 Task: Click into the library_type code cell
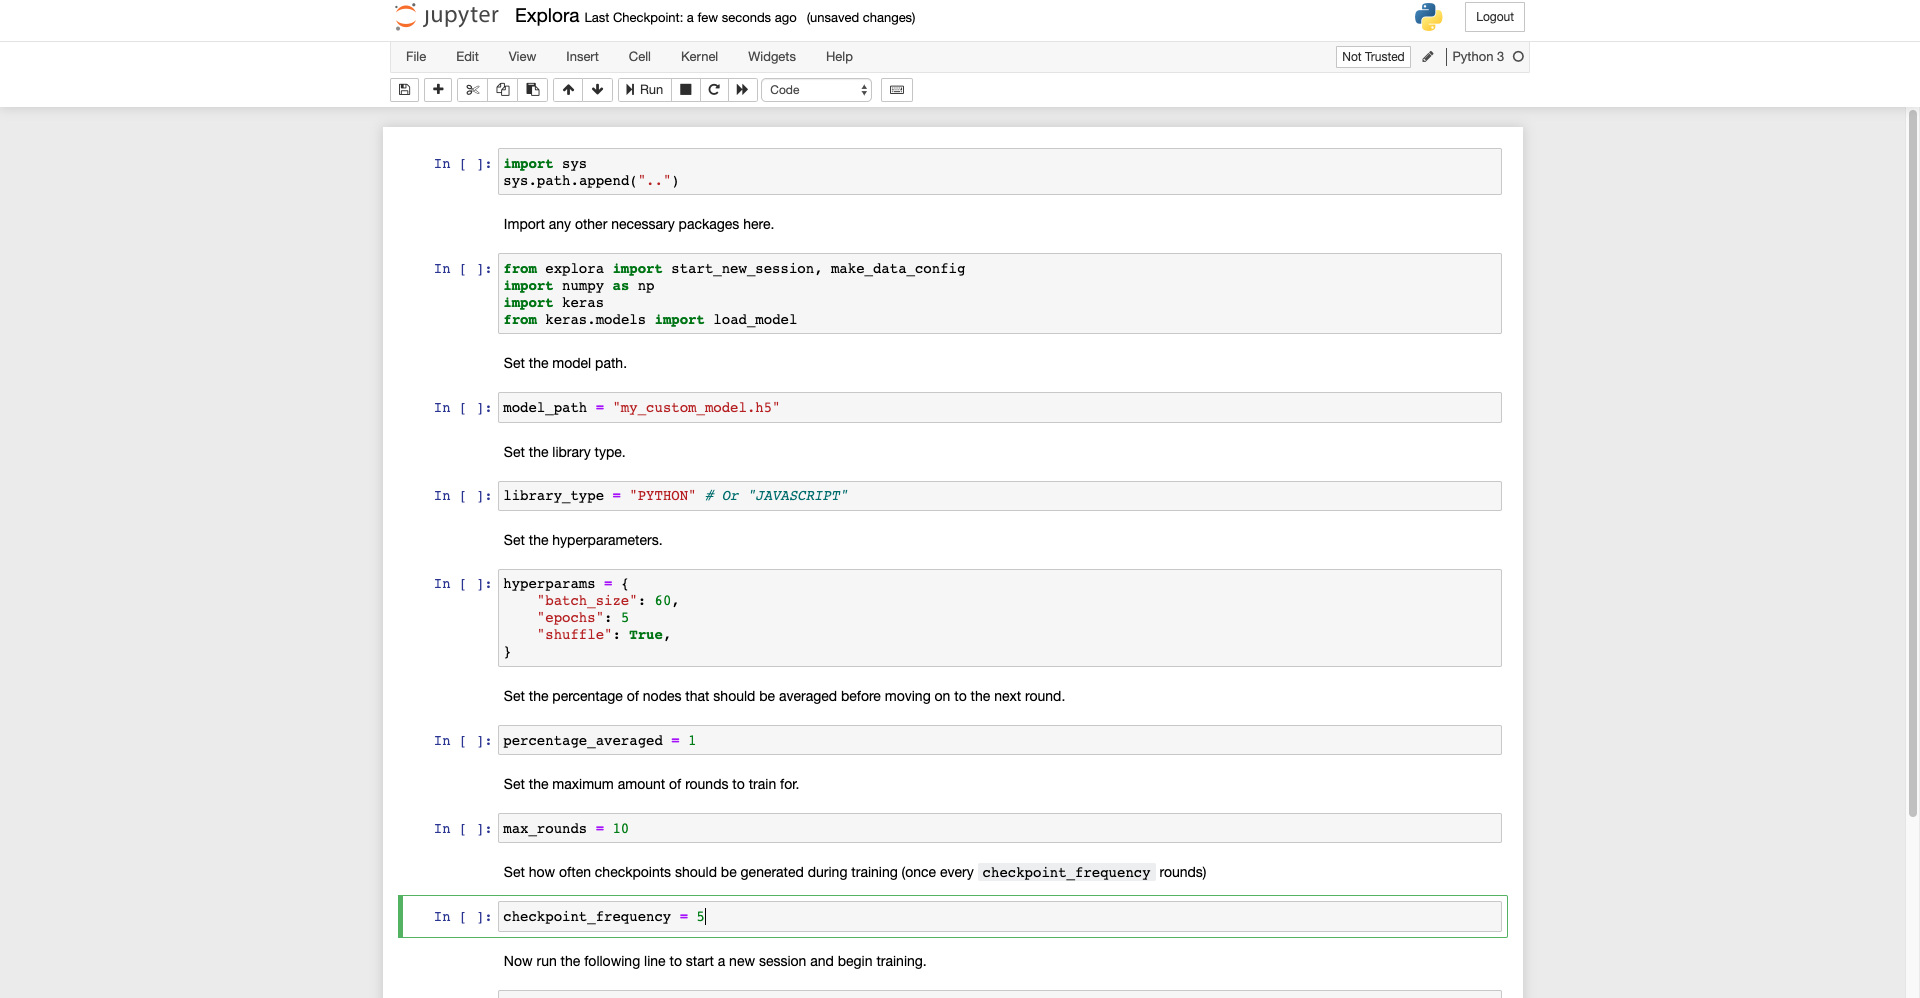point(1000,496)
